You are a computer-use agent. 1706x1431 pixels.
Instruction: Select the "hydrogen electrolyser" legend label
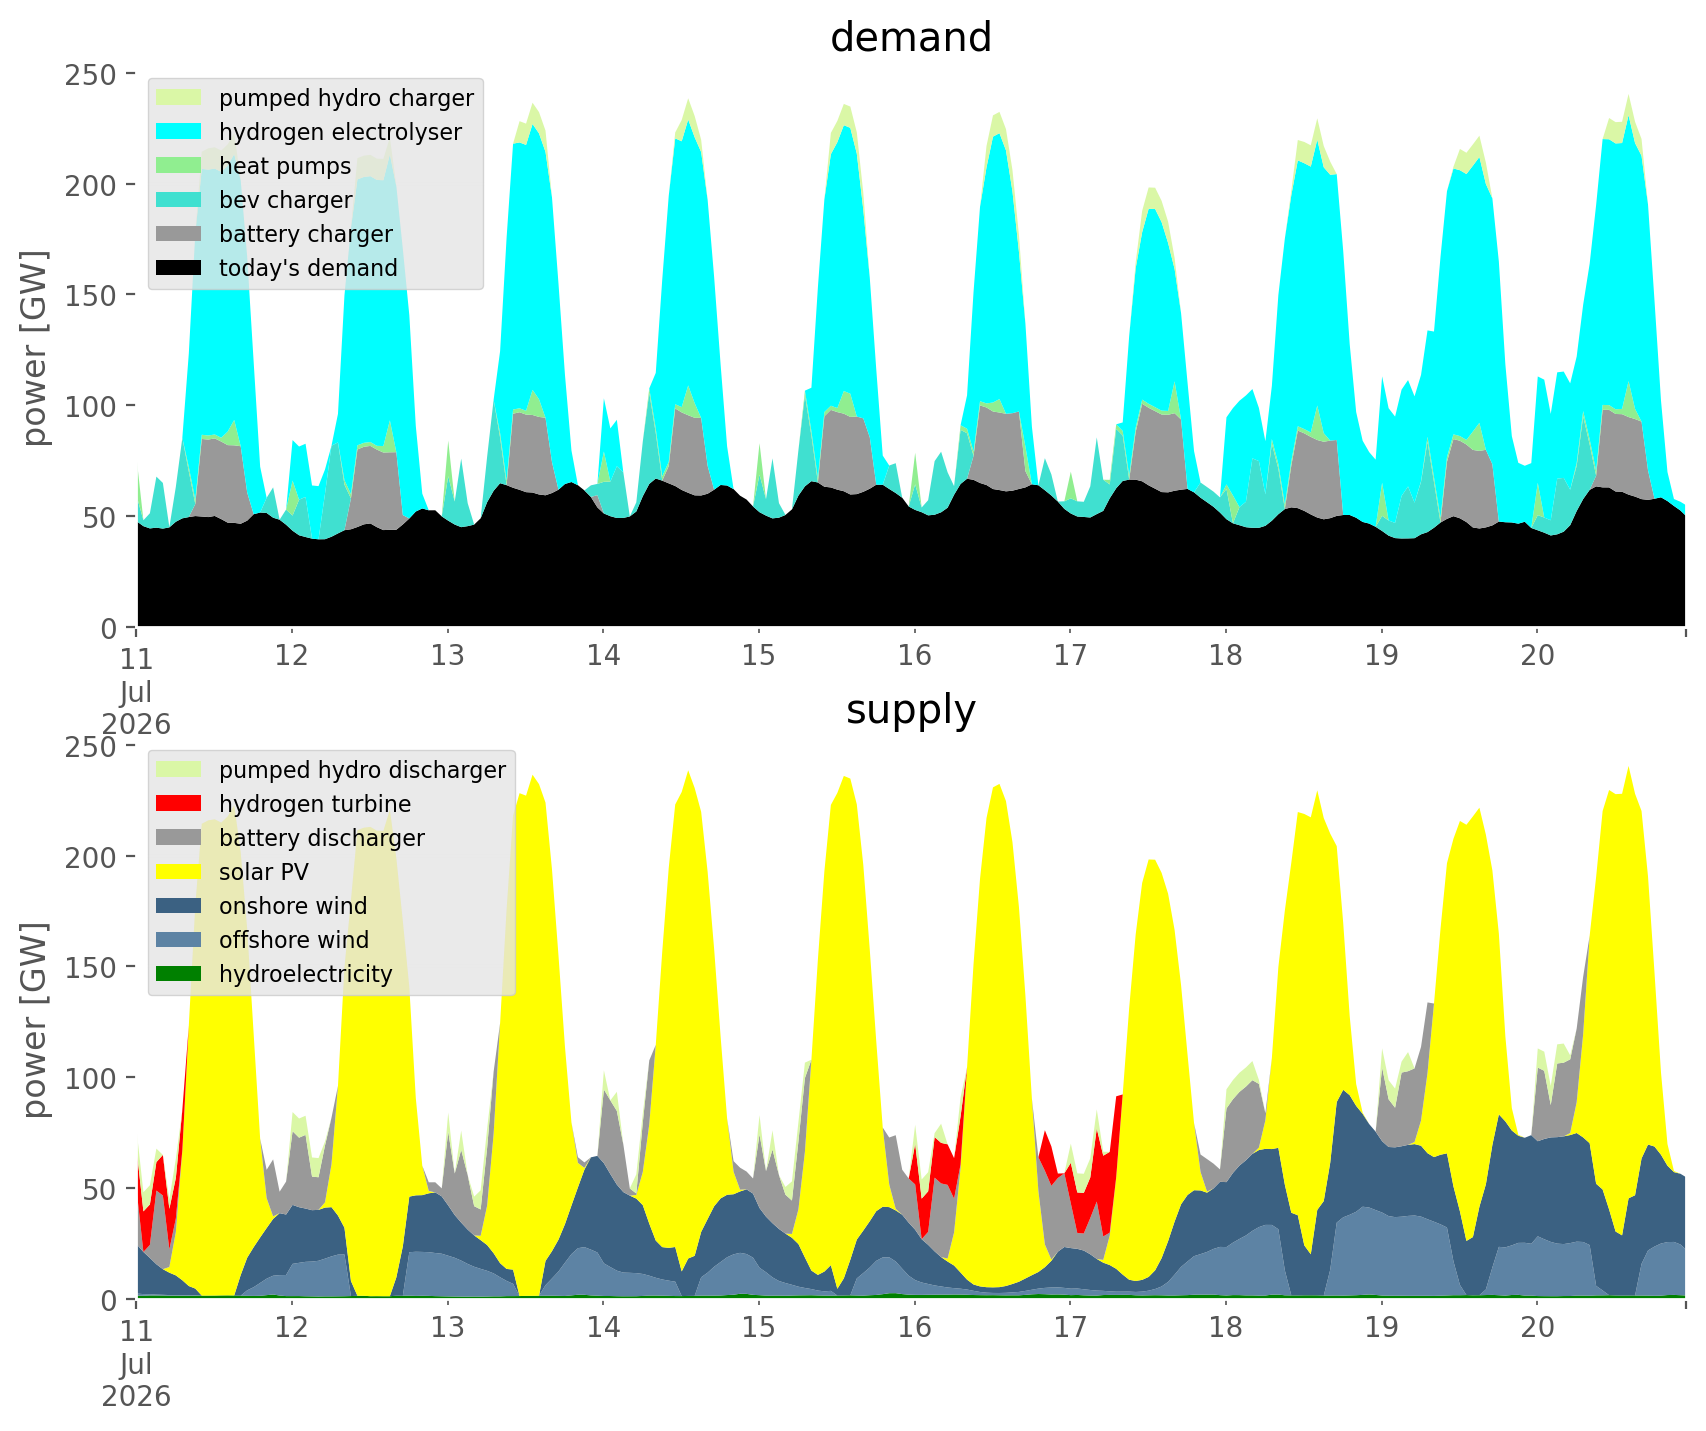click(x=340, y=132)
